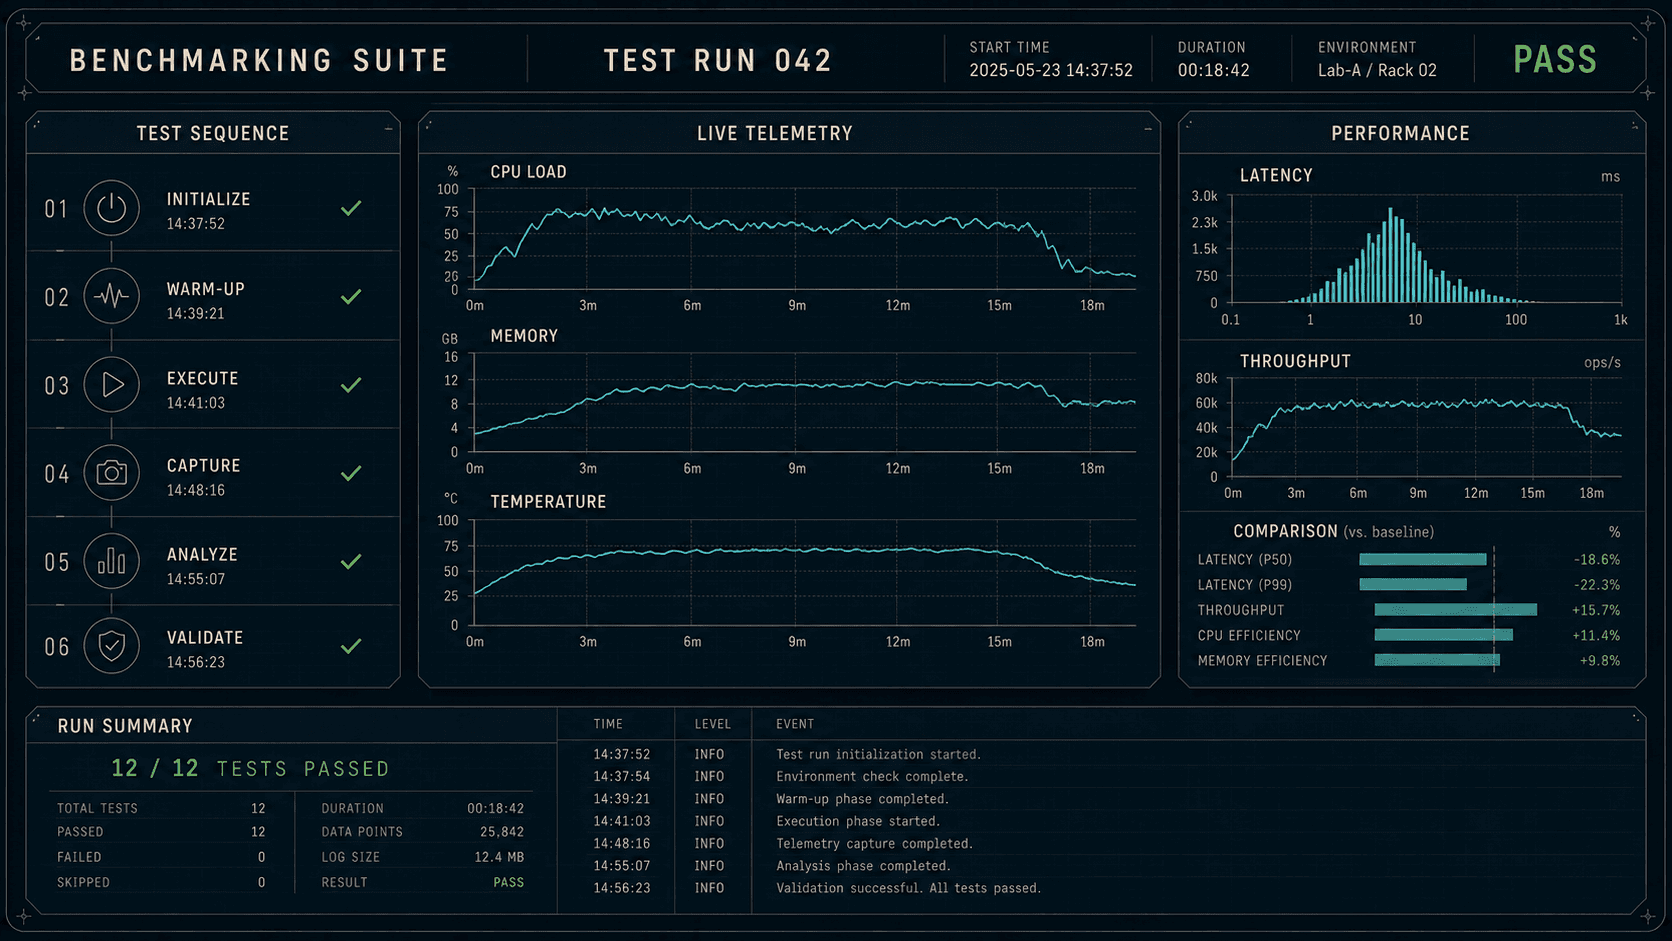The image size is (1672, 941).
Task: Collapse the Live Telemetry panel
Action: click(x=1148, y=129)
